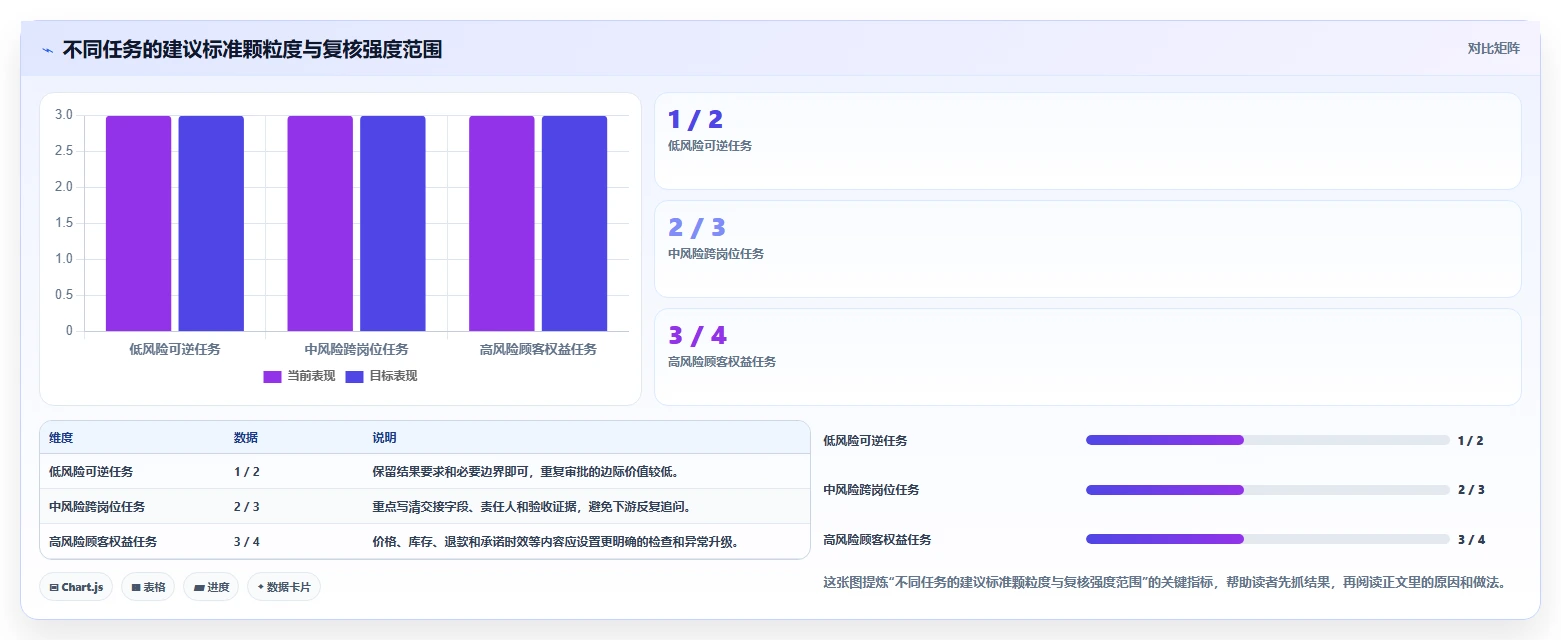Click x-axis label 中风险跨岗位任务 under chart
Viewport: 1561px width, 640px height.
pos(356,350)
